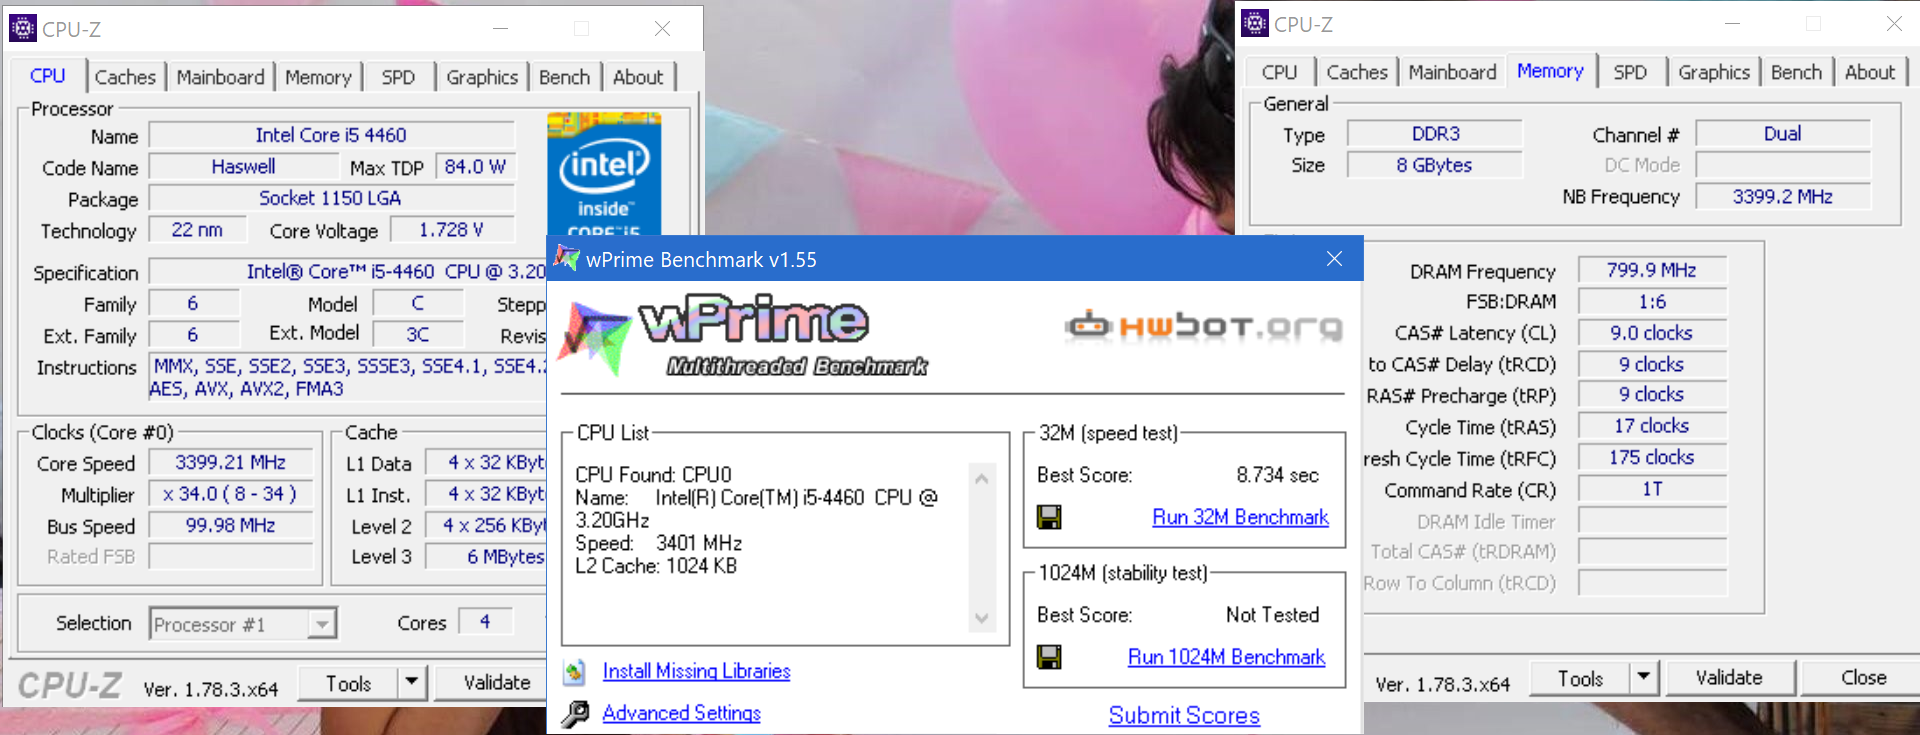Image resolution: width=1920 pixels, height=735 pixels.
Task: Switch to CPU tab in right CPU-Z
Action: click(1279, 72)
